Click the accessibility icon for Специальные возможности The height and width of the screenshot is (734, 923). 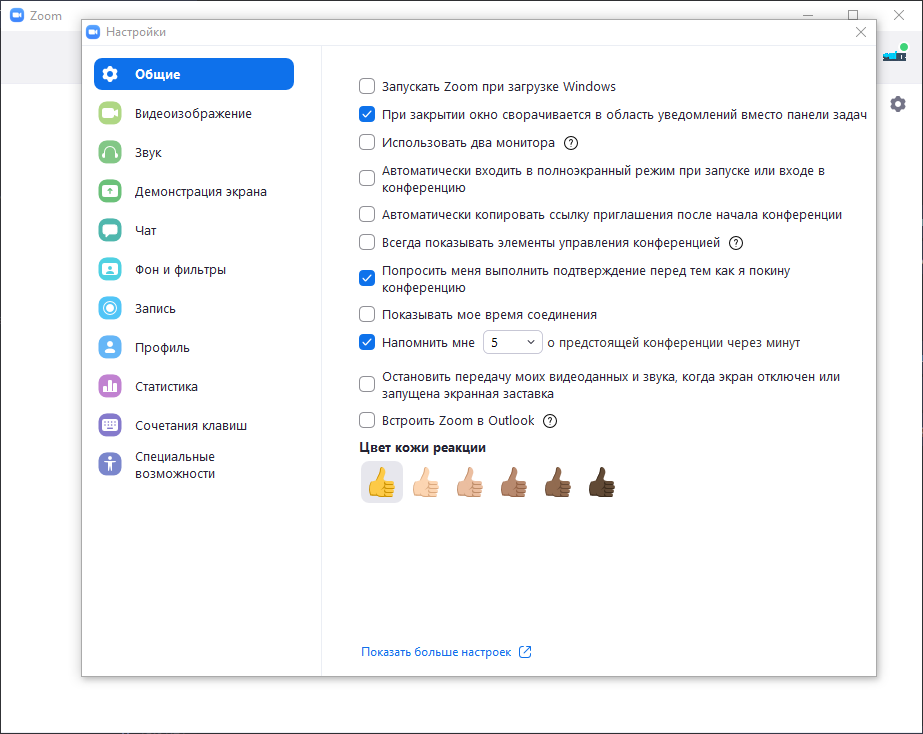click(110, 464)
